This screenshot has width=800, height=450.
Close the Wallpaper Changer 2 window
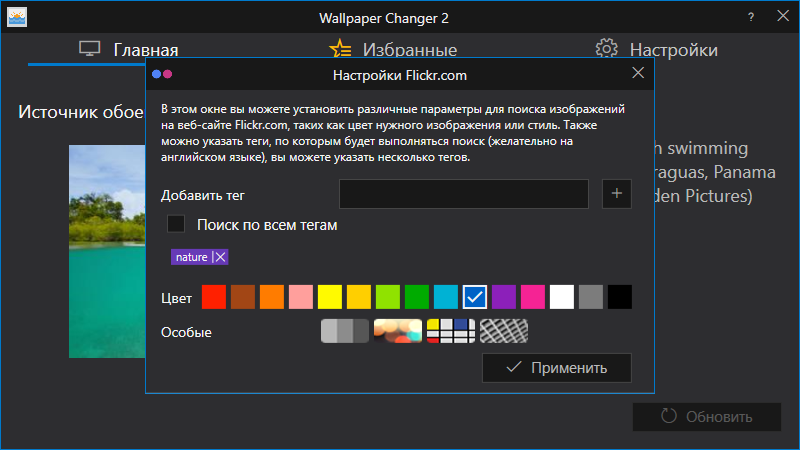tap(783, 16)
